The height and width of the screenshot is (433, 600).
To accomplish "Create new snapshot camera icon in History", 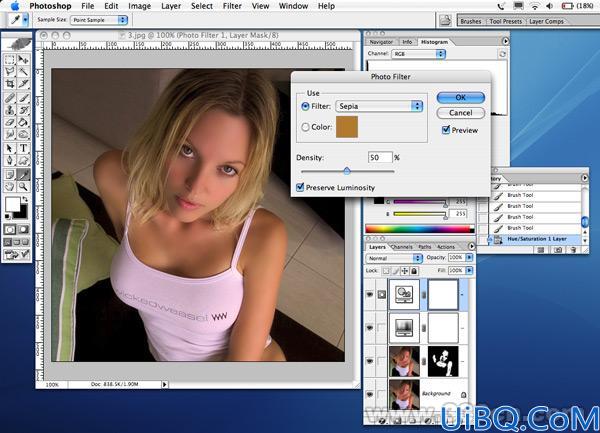I will click(558, 250).
